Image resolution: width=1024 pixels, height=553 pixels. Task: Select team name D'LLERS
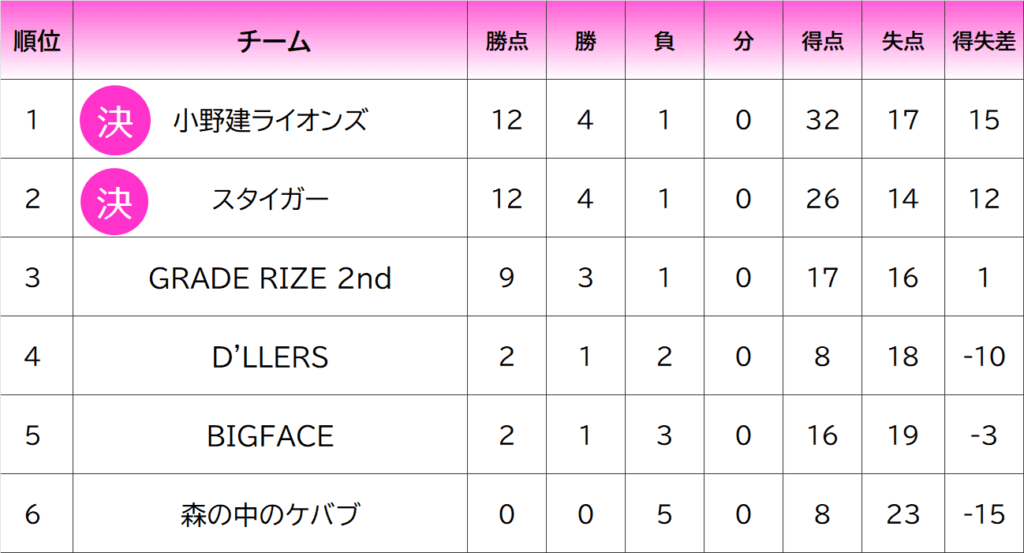click(x=270, y=357)
